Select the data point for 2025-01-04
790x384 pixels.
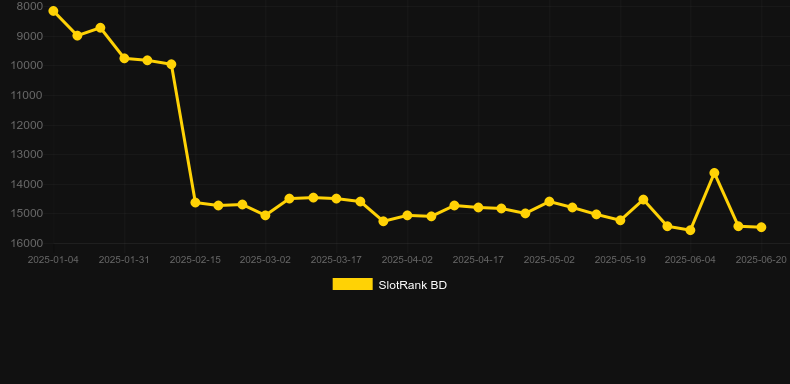[53, 11]
